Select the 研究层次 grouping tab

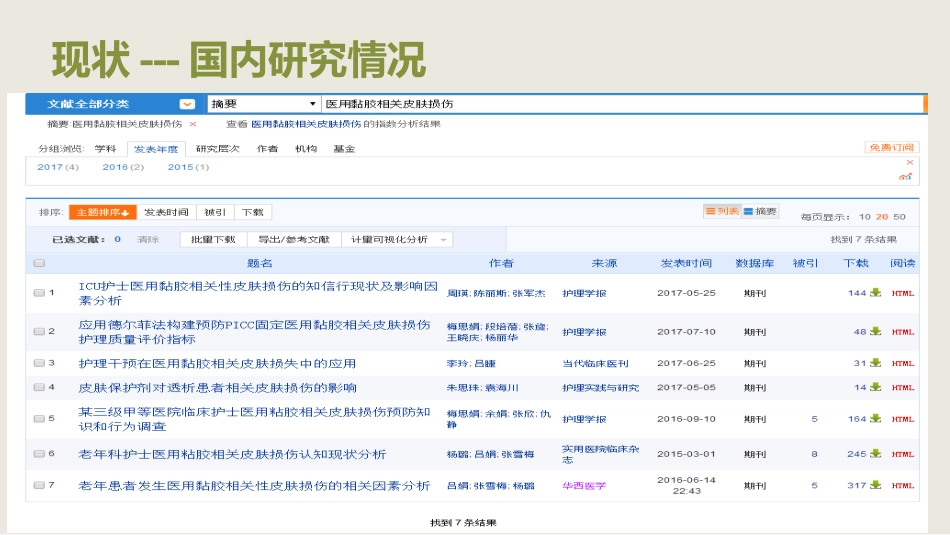coord(218,148)
